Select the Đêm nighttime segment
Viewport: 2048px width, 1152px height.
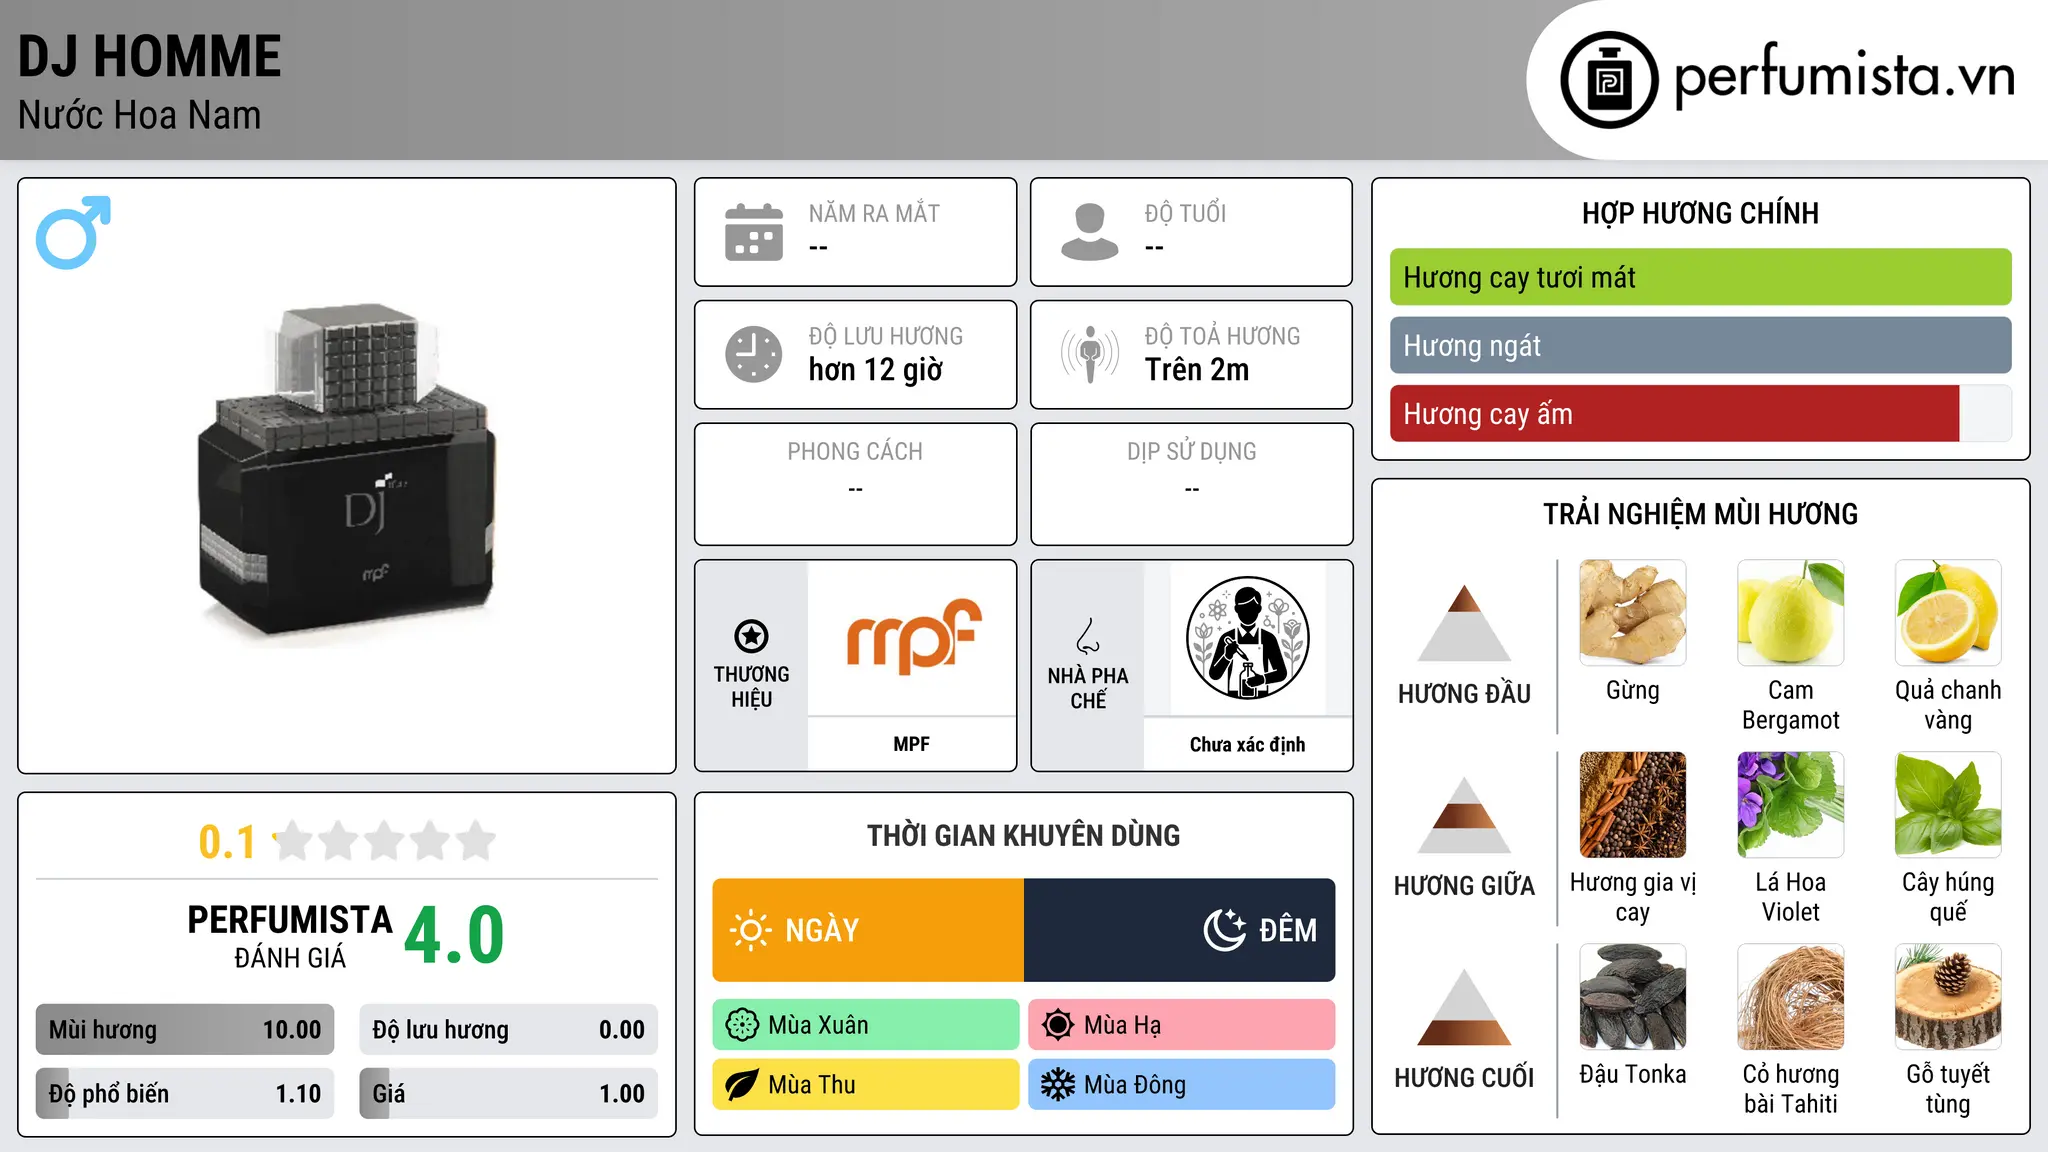pyautogui.click(x=1180, y=930)
